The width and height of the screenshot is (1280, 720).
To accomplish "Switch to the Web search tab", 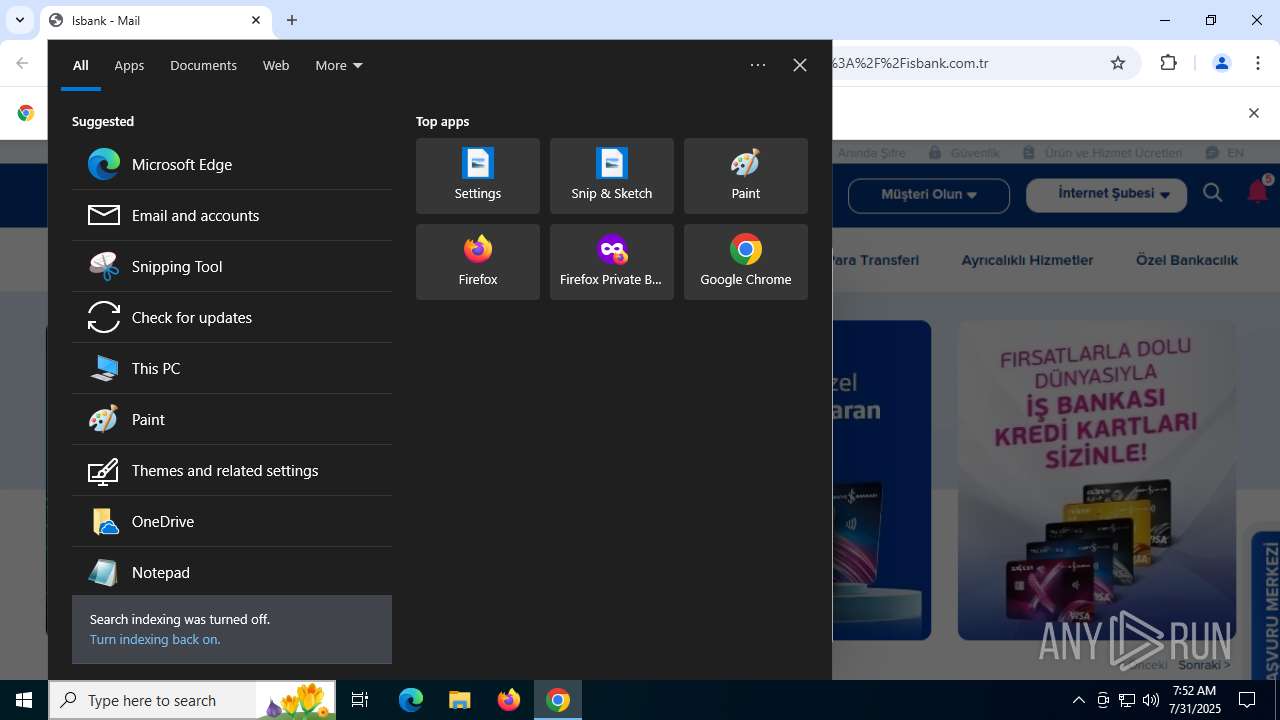I will tap(276, 65).
